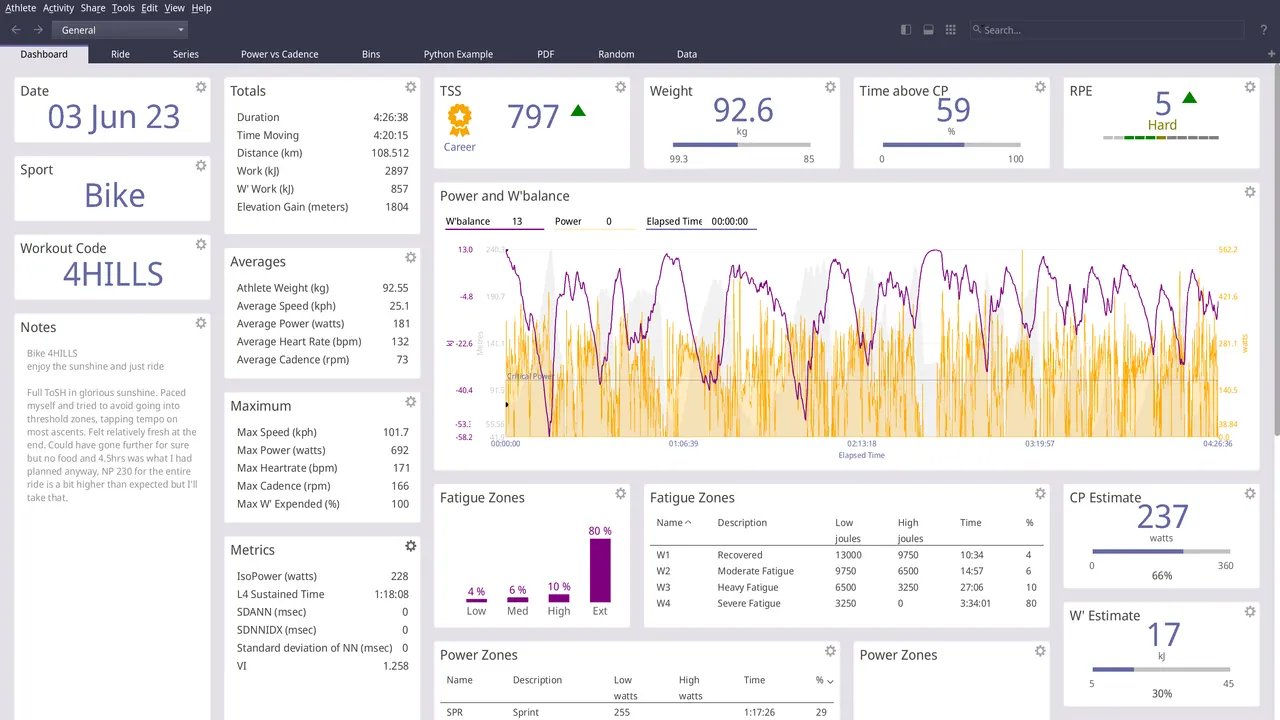1280x720 pixels.
Task: Open settings gear on the Date tile
Action: pyautogui.click(x=201, y=87)
